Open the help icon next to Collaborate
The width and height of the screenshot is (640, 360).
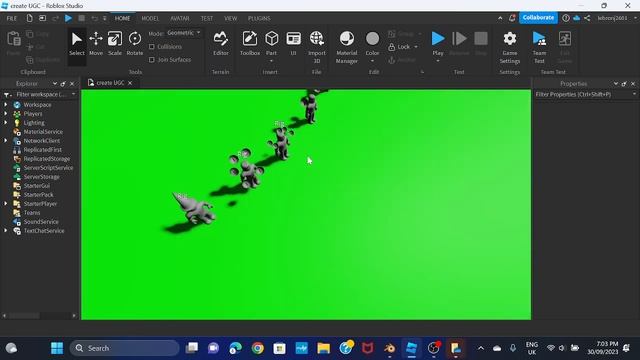(x=566, y=18)
